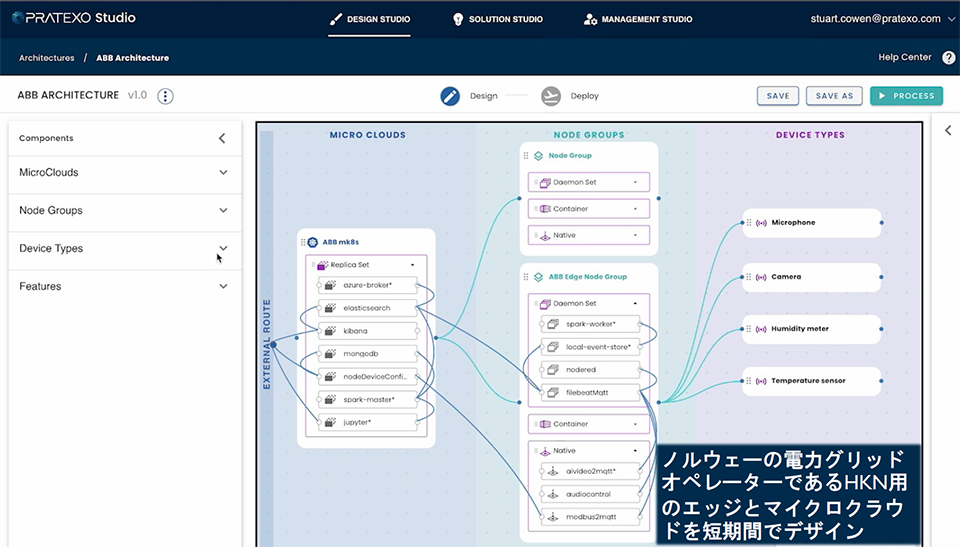Image resolution: width=960 pixels, height=547 pixels.
Task: Click the aivideo2mqtt* native icon
Action: point(553,472)
